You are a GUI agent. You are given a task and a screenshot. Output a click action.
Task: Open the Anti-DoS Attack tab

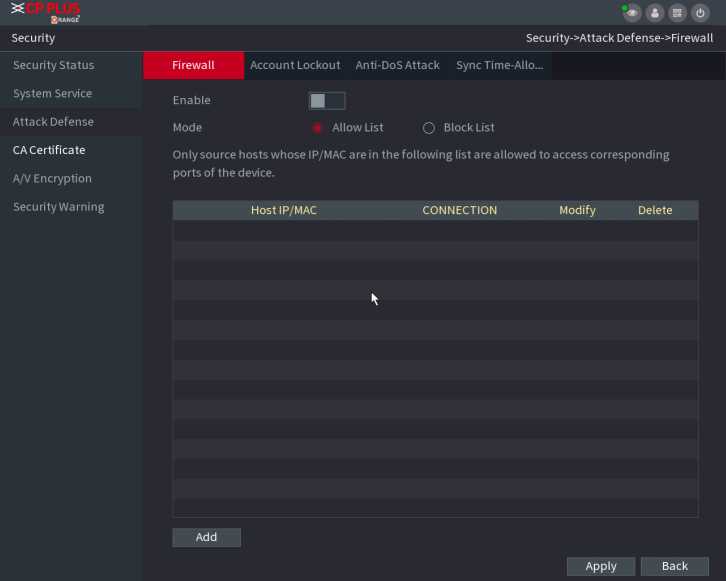click(x=397, y=65)
